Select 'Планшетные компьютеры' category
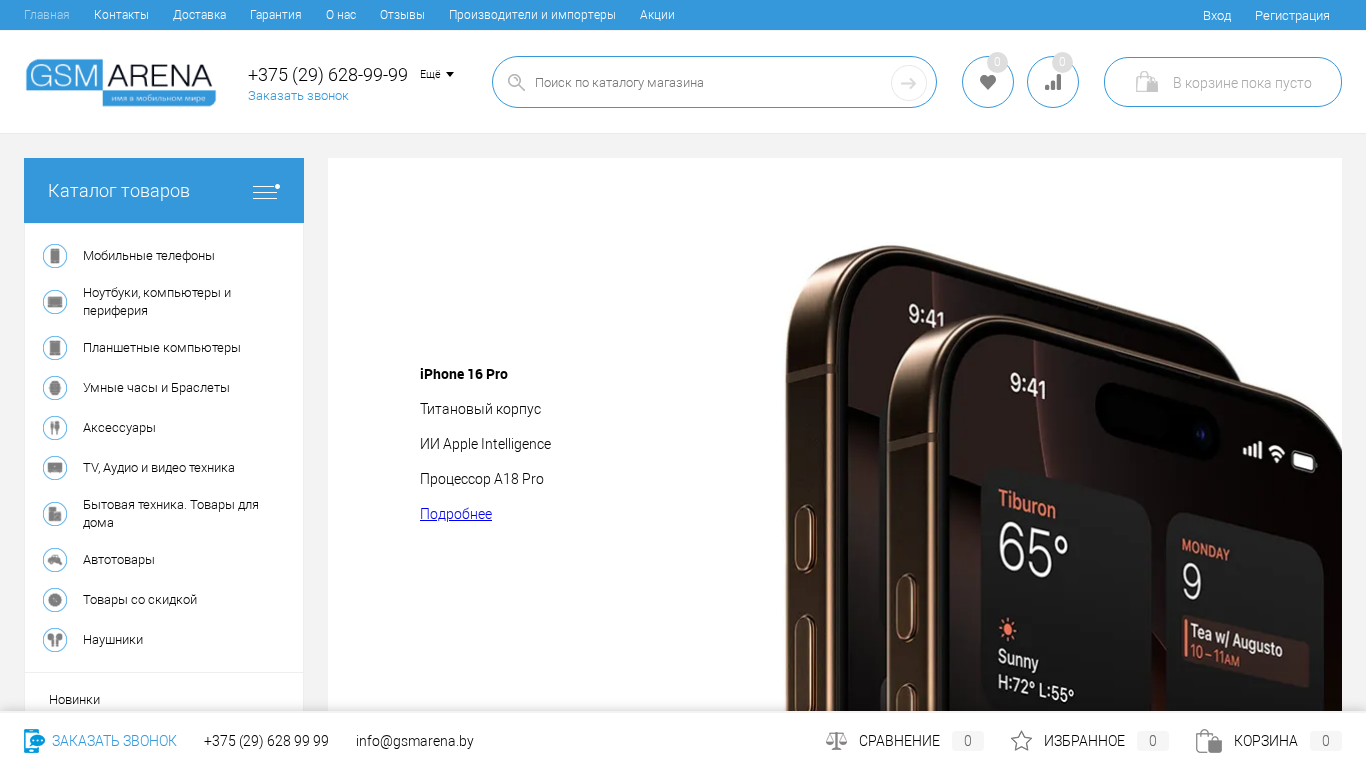This screenshot has width=1366, height=768. [x=162, y=348]
